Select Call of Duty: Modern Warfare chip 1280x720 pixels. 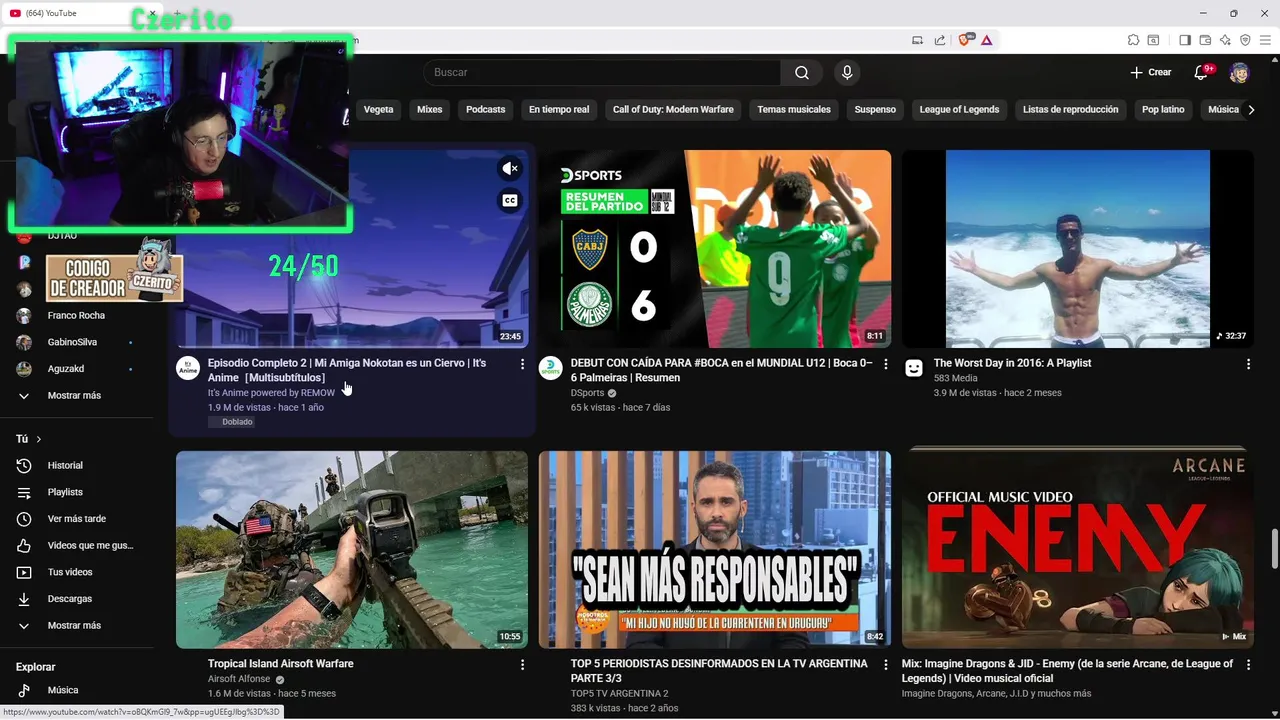pyautogui.click(x=673, y=110)
